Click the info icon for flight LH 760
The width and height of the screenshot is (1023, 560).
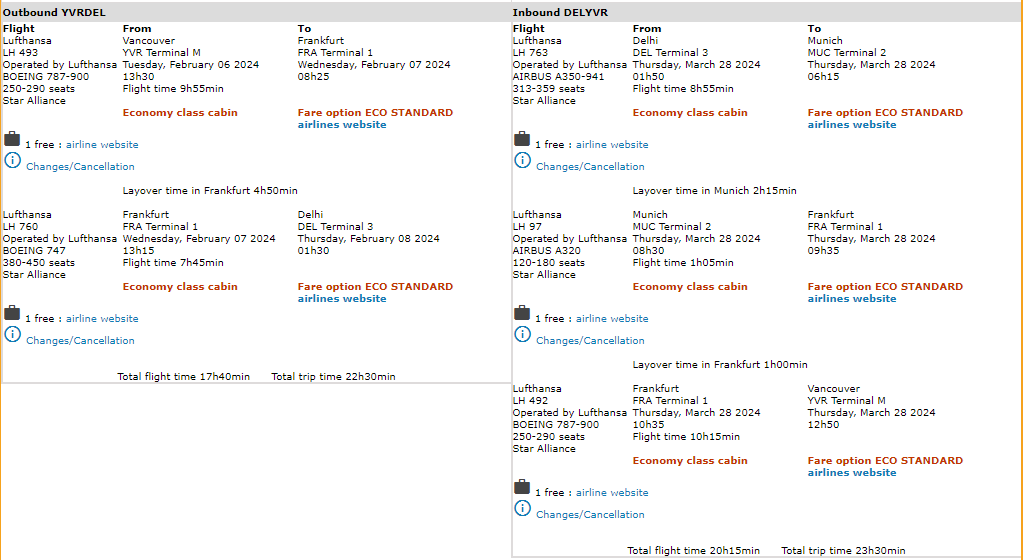pos(12,334)
